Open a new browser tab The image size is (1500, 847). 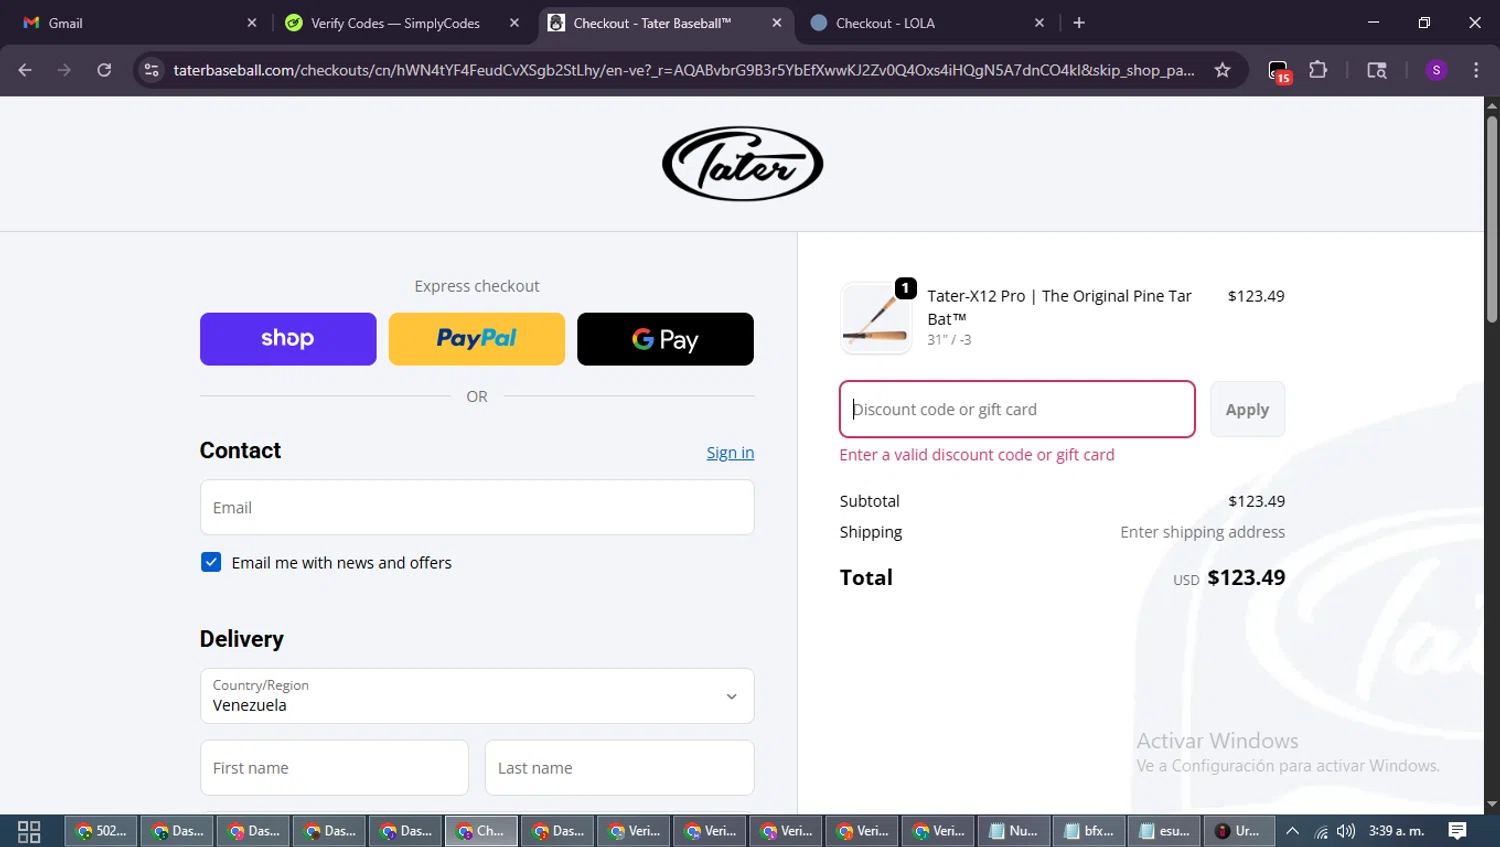click(1079, 23)
